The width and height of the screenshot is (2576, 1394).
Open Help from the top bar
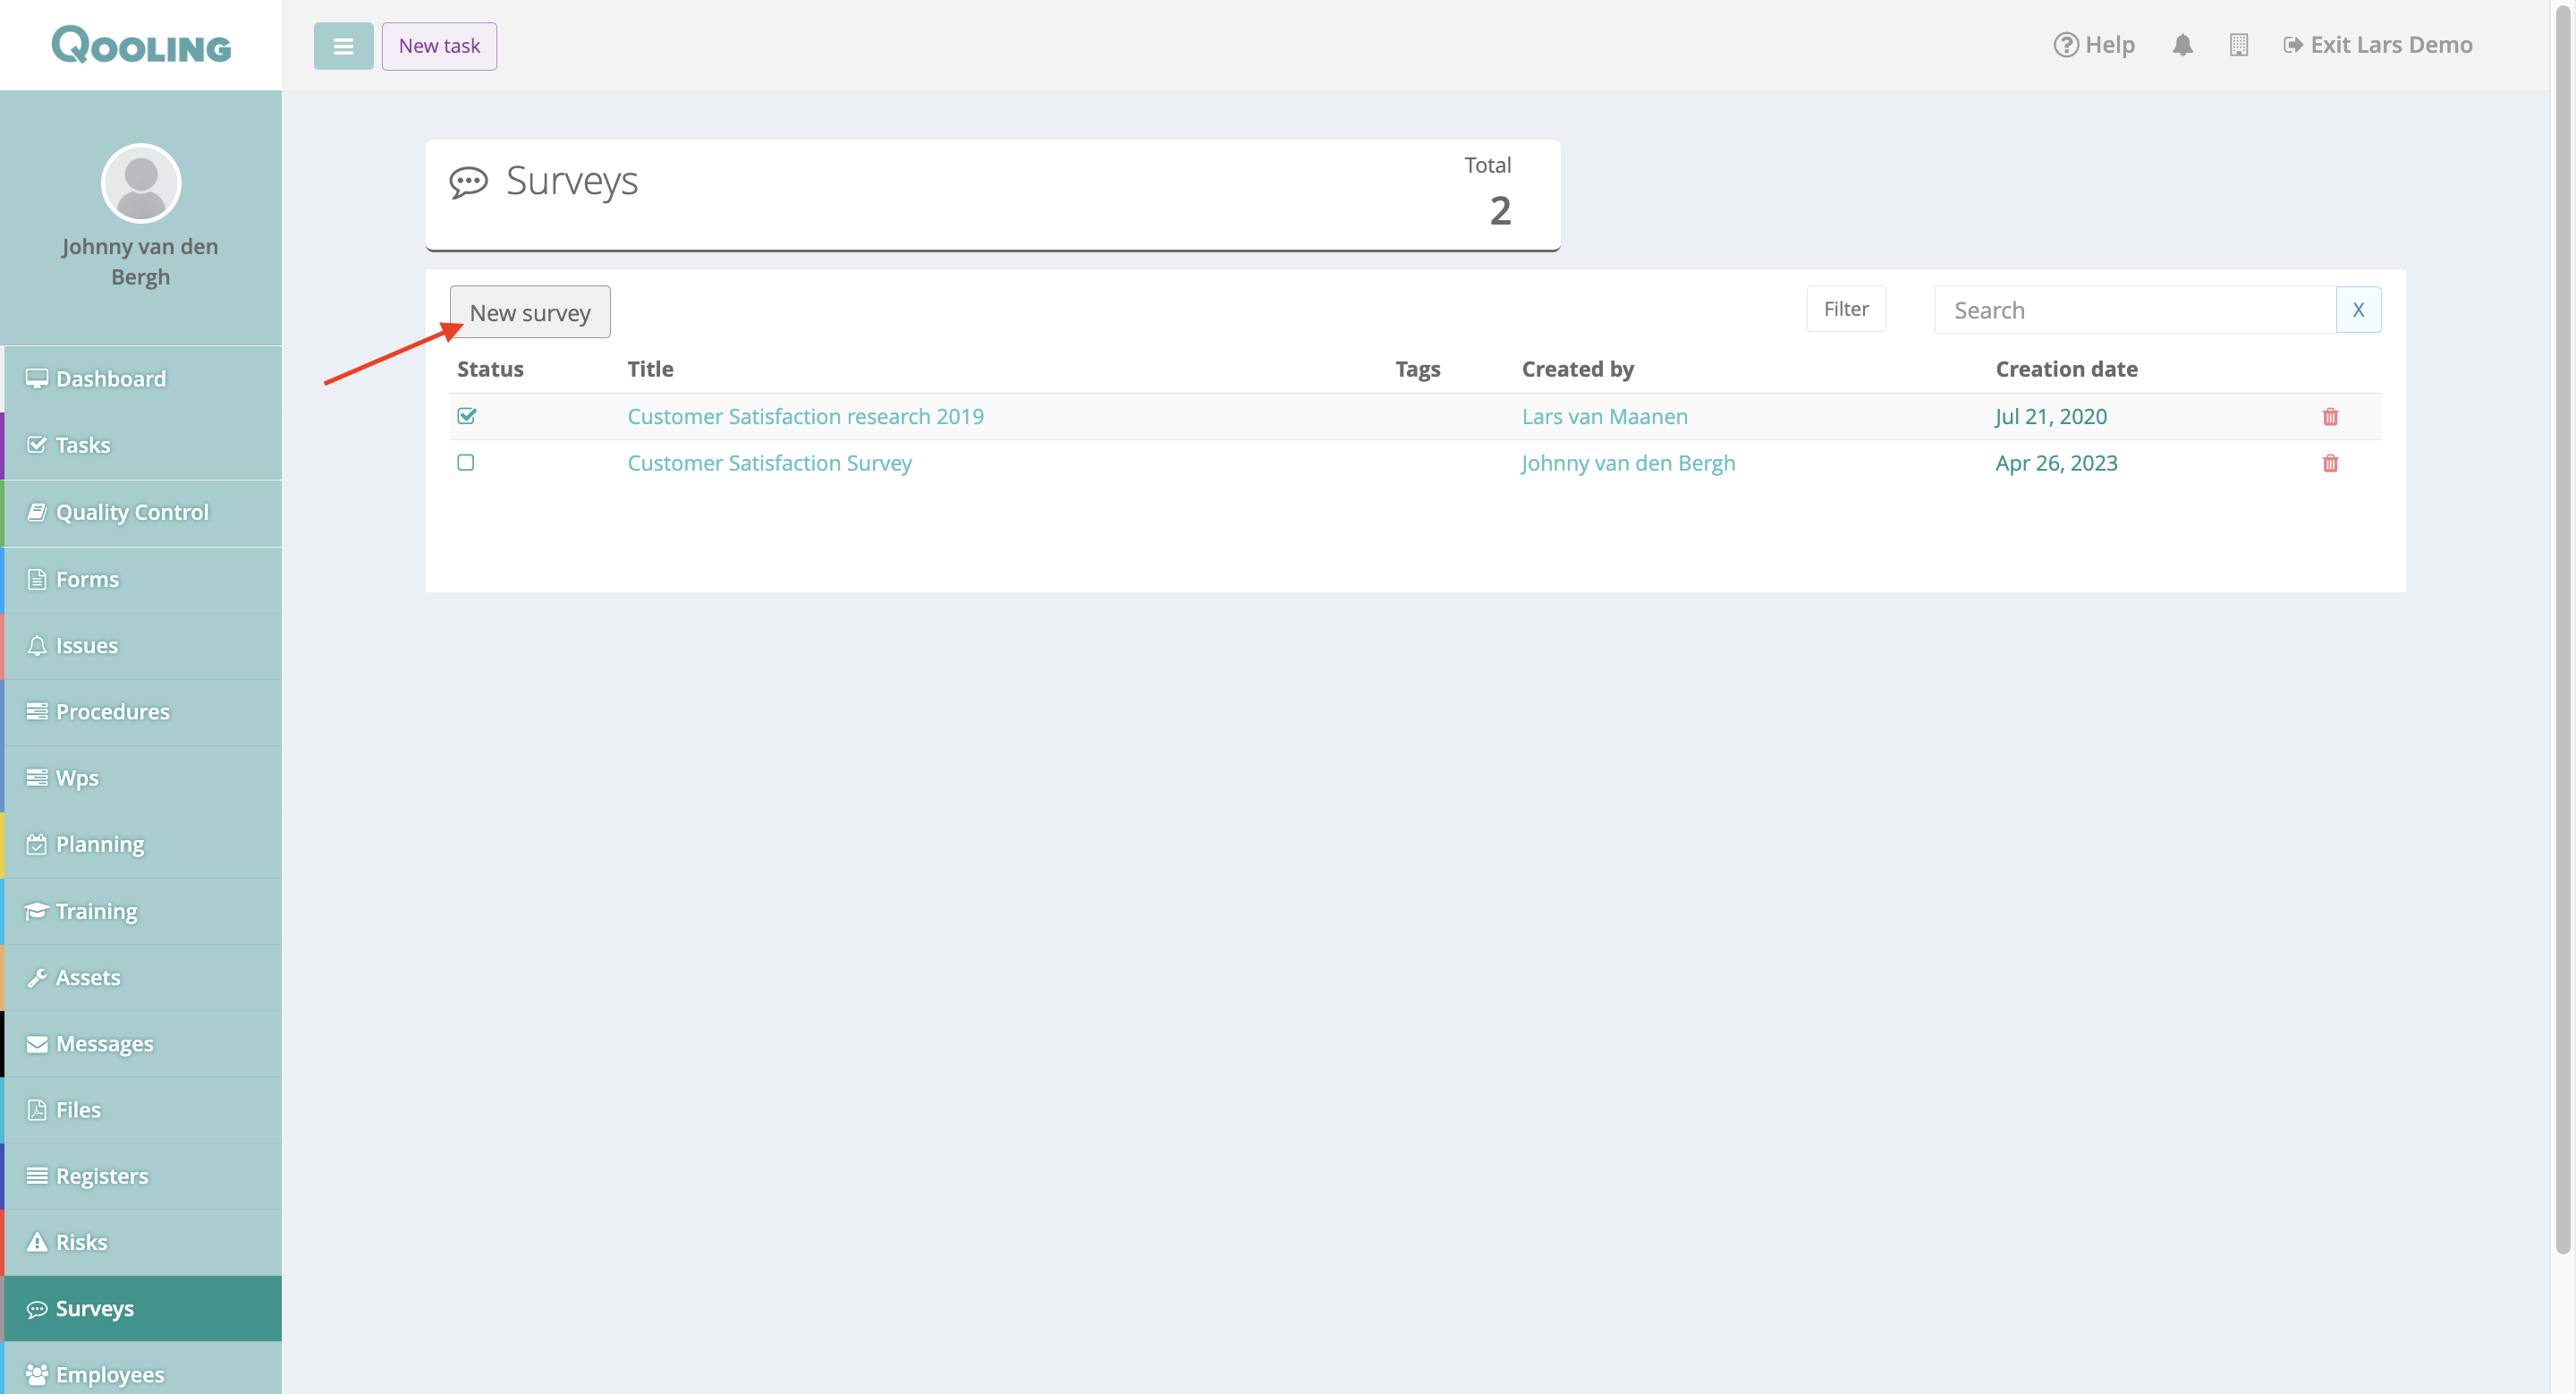pyautogui.click(x=2094, y=45)
